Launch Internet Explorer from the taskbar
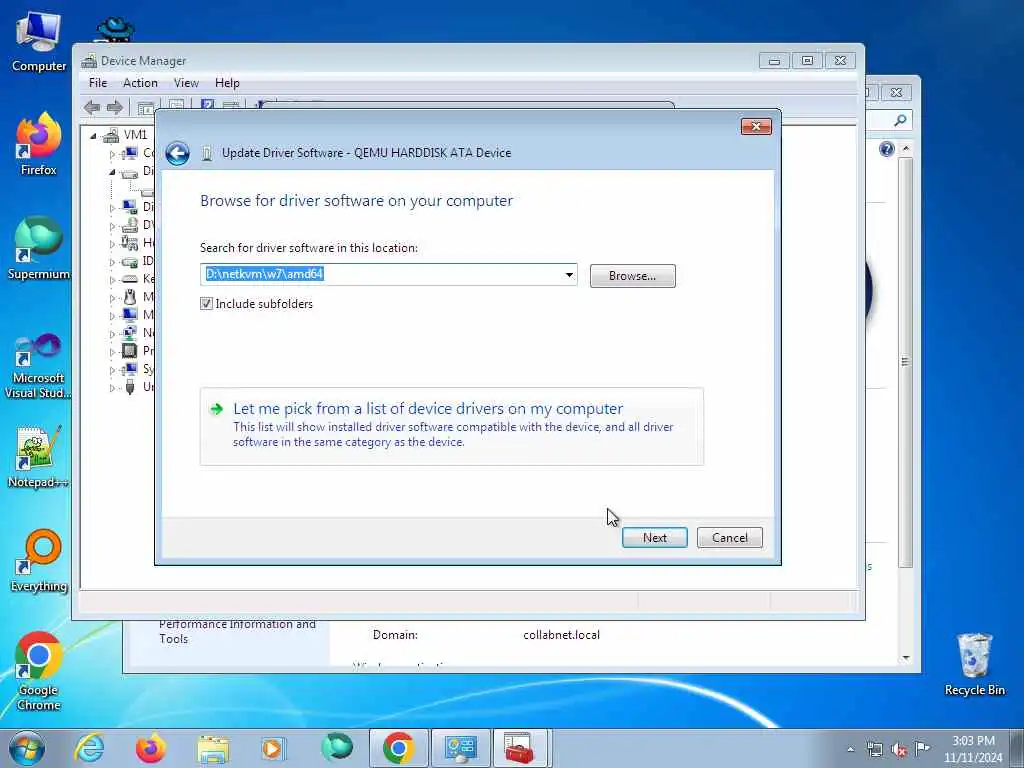The width and height of the screenshot is (1024, 768). coord(89,748)
